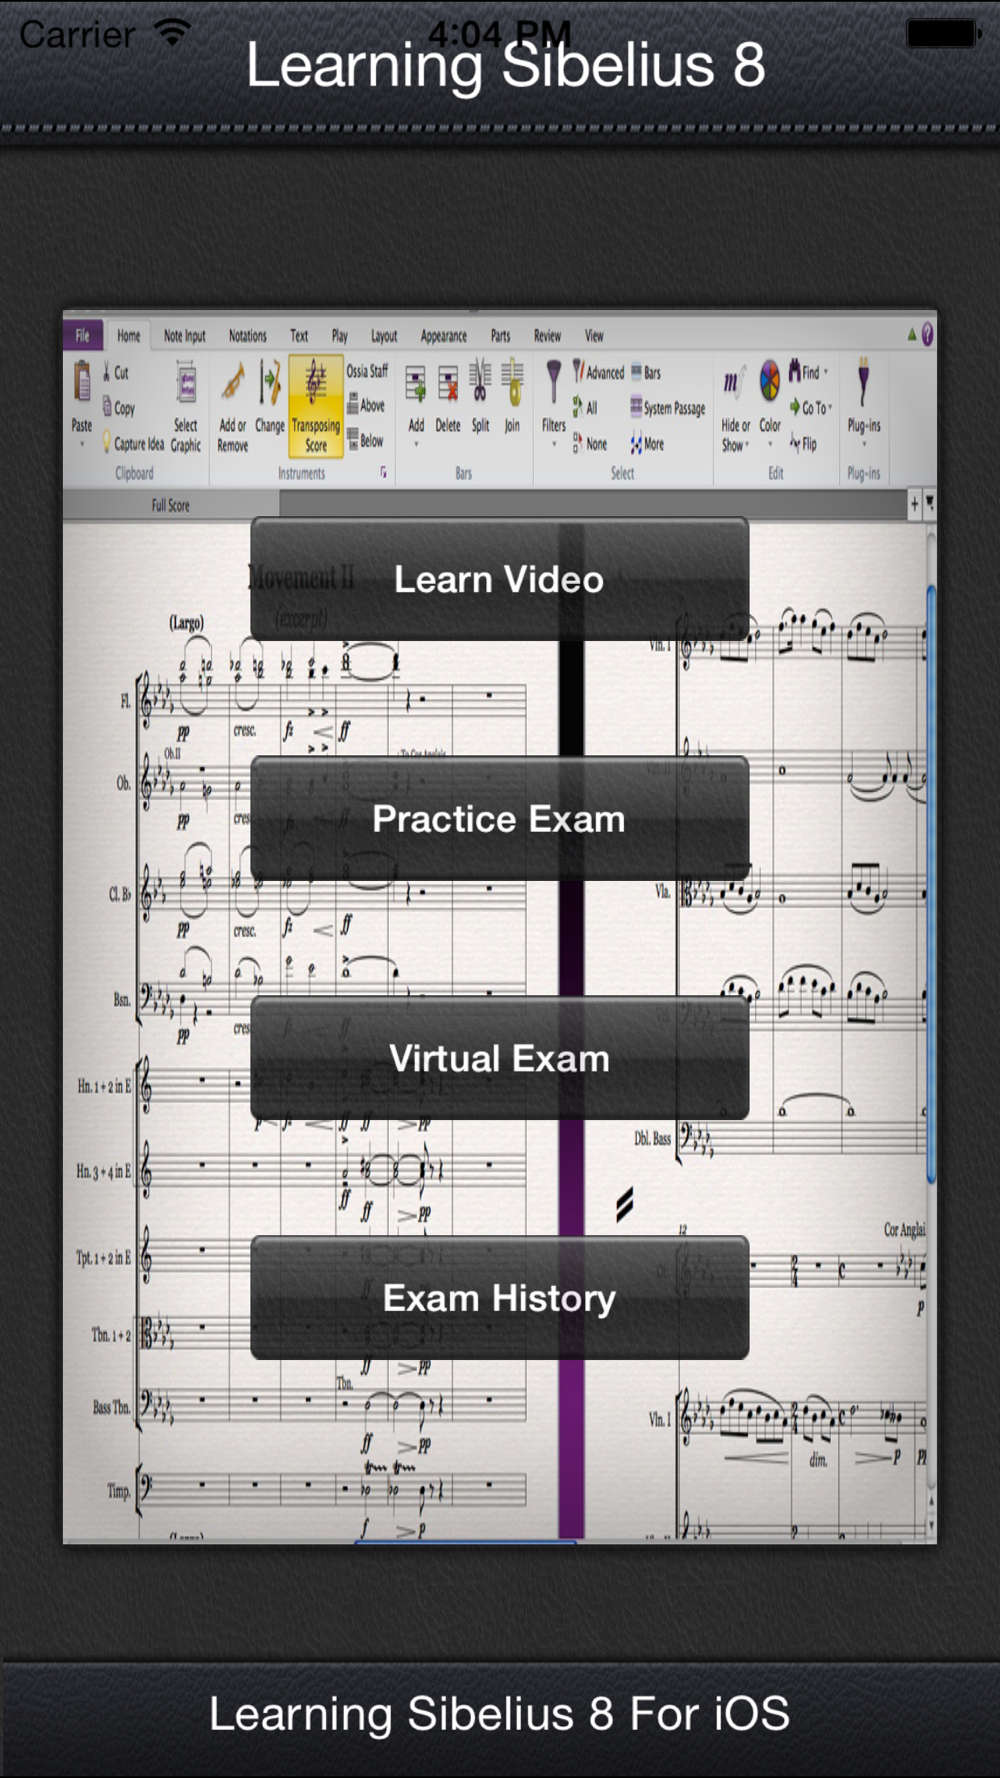The image size is (1000, 1778).
Task: Expand the Instruments group dialog launcher
Action: pyautogui.click(x=383, y=474)
